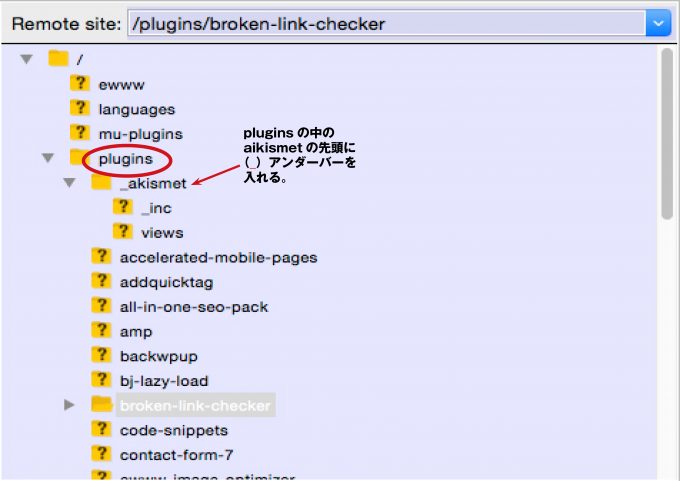Click the folder icon beside _inc

(123, 207)
